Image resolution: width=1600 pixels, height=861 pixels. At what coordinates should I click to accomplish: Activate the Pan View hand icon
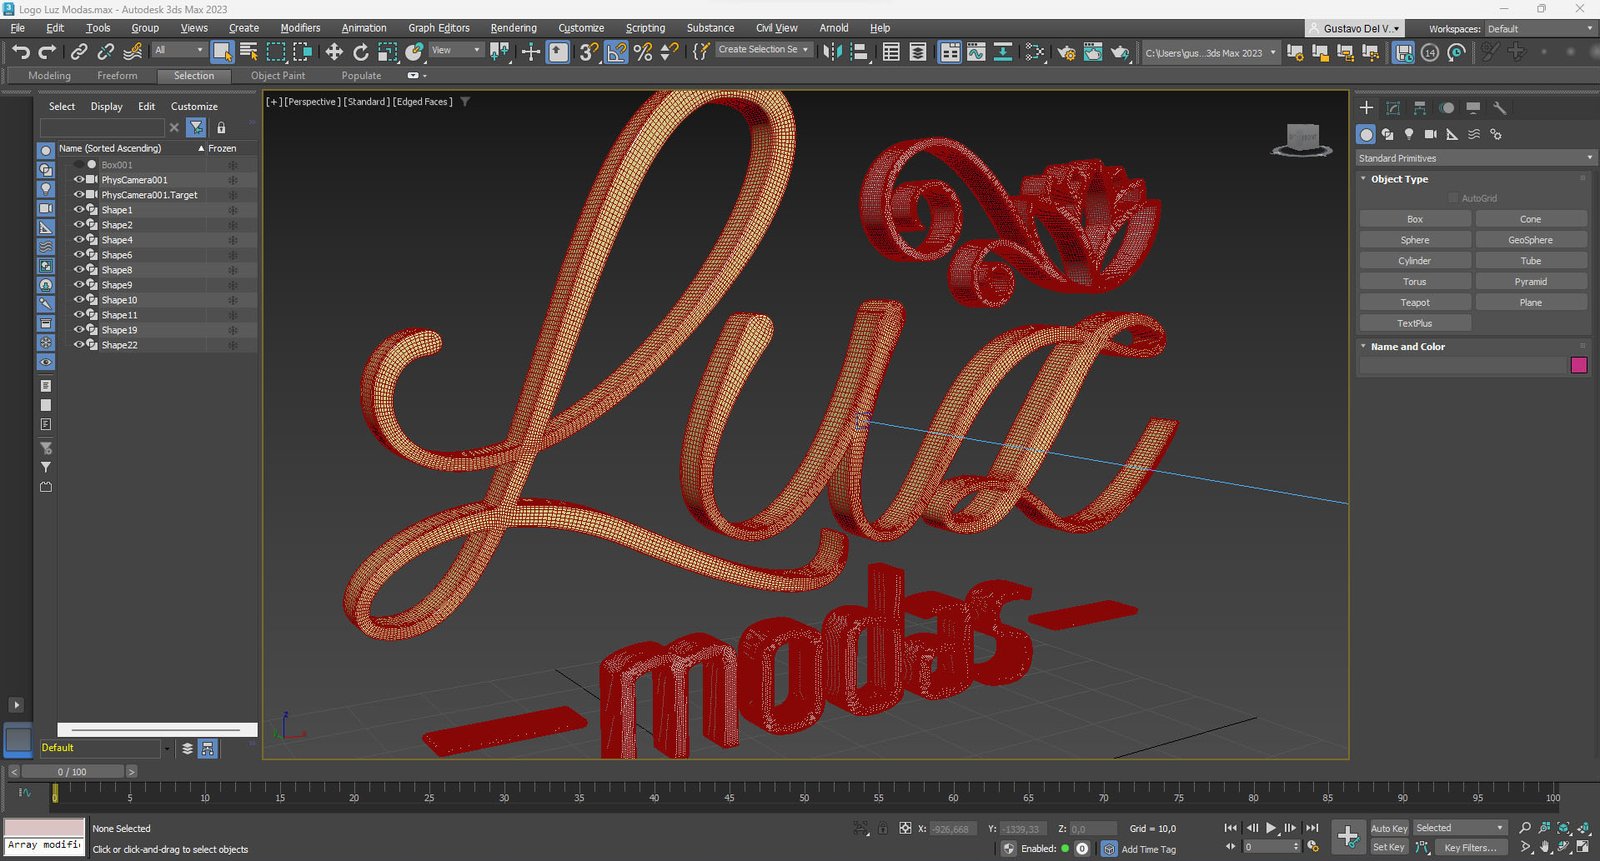coord(1545,847)
